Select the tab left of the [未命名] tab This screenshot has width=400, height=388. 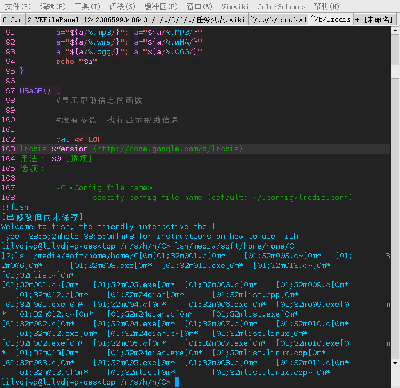pos(330,19)
